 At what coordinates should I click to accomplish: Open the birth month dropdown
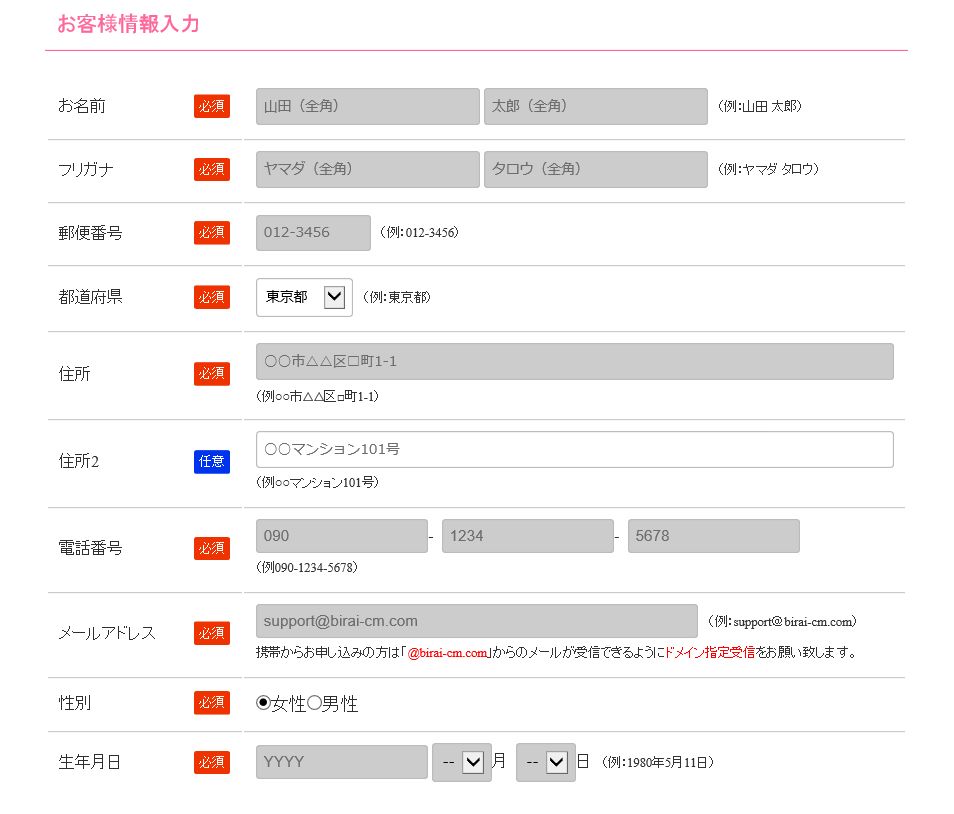[x=462, y=762]
